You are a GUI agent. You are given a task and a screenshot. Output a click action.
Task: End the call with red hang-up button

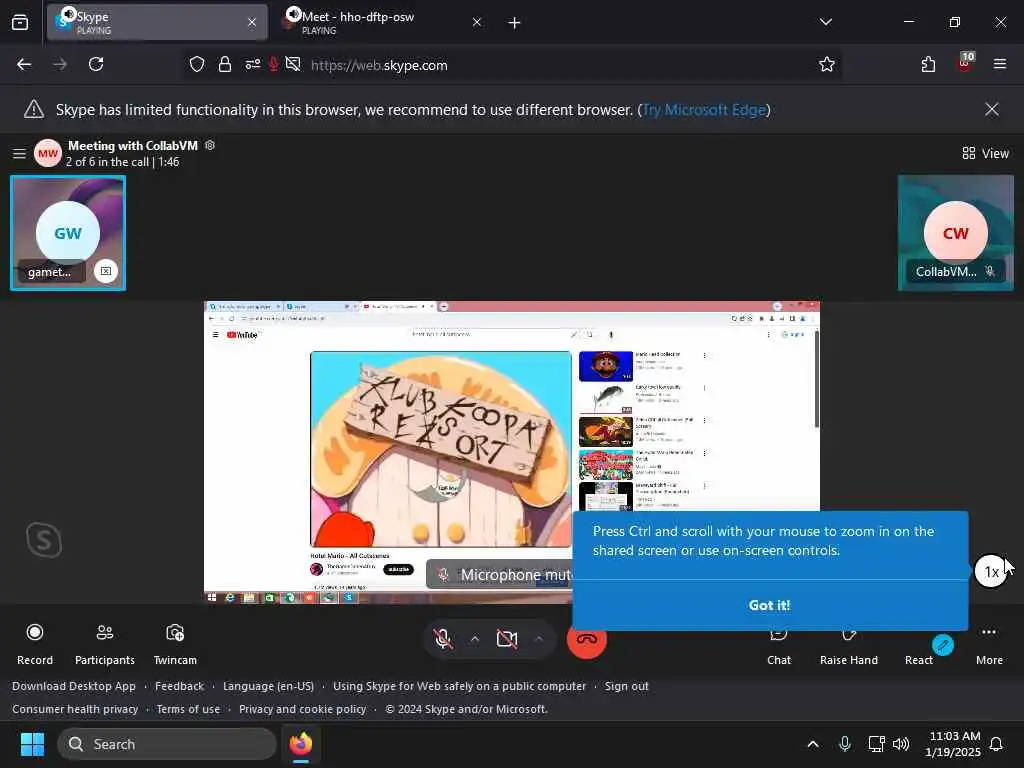click(586, 640)
